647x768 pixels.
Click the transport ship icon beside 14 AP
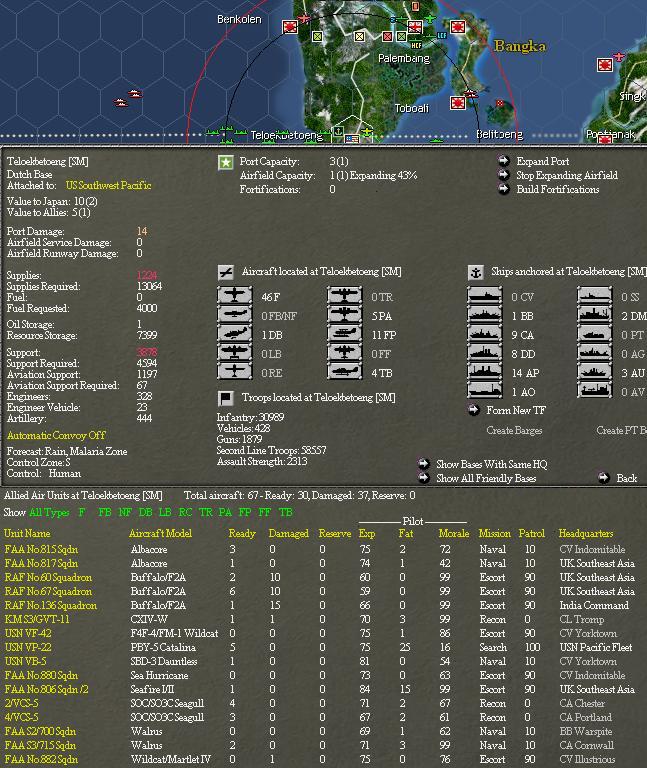click(x=484, y=371)
